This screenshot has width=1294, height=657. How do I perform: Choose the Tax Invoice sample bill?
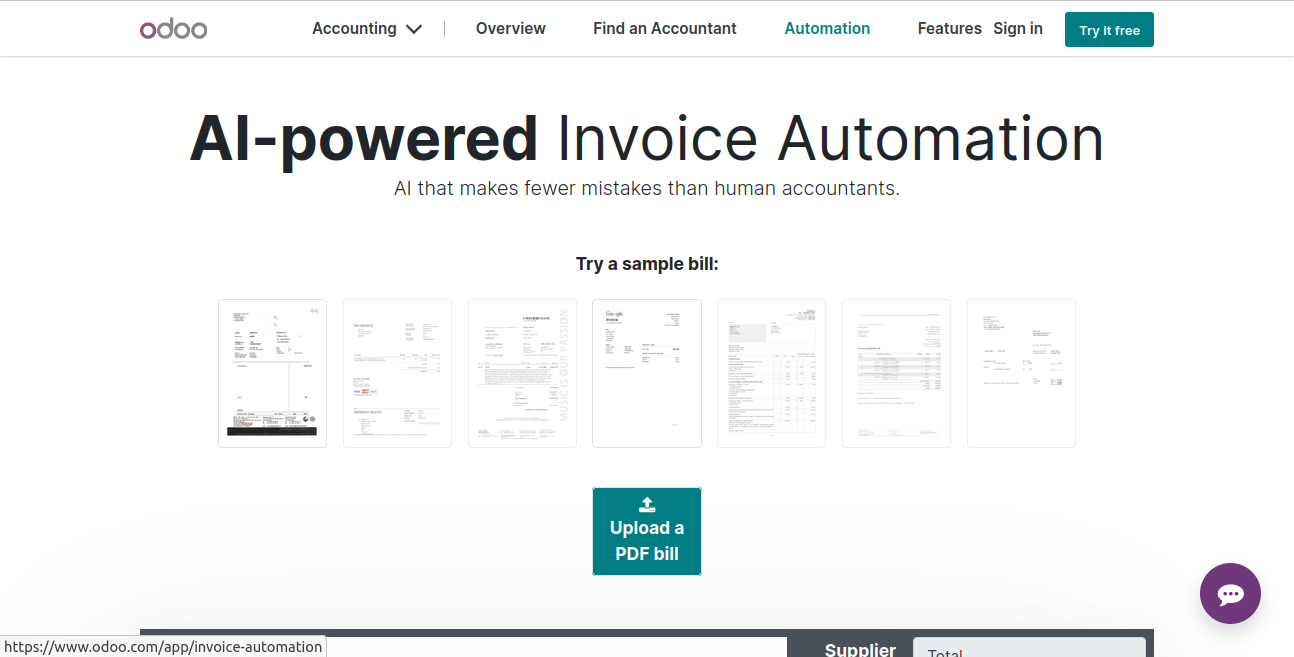pyautogui.click(x=397, y=373)
